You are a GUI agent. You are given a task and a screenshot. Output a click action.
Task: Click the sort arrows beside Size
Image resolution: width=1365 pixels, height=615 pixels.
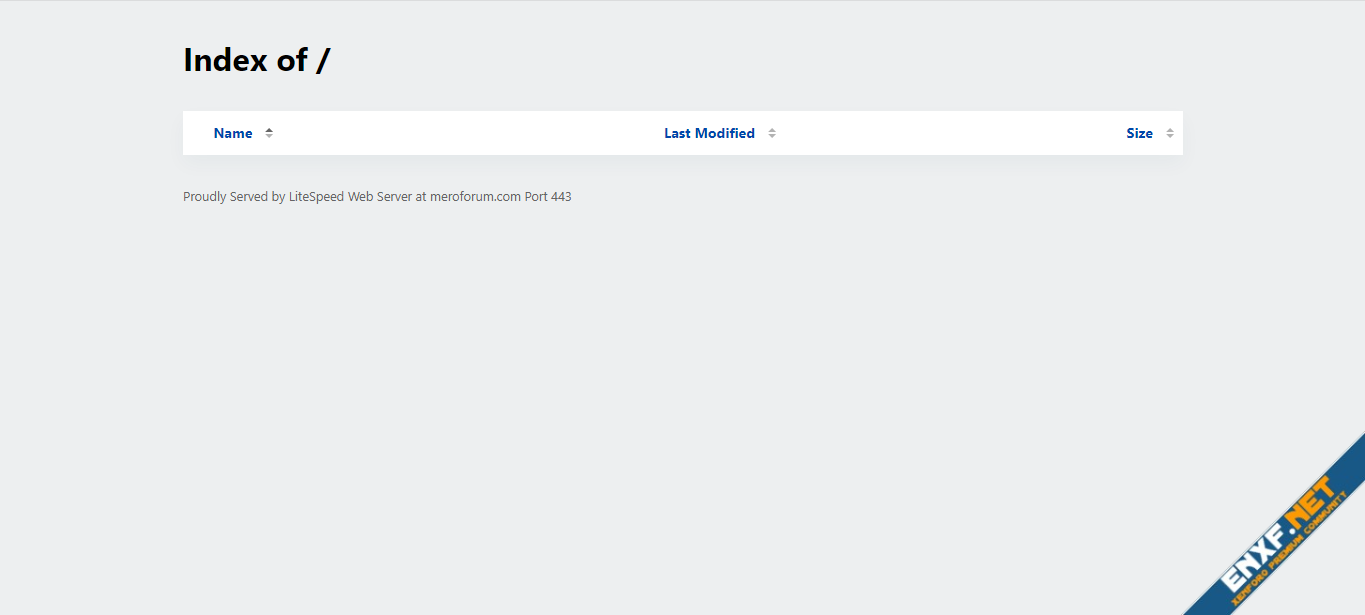[1170, 133]
